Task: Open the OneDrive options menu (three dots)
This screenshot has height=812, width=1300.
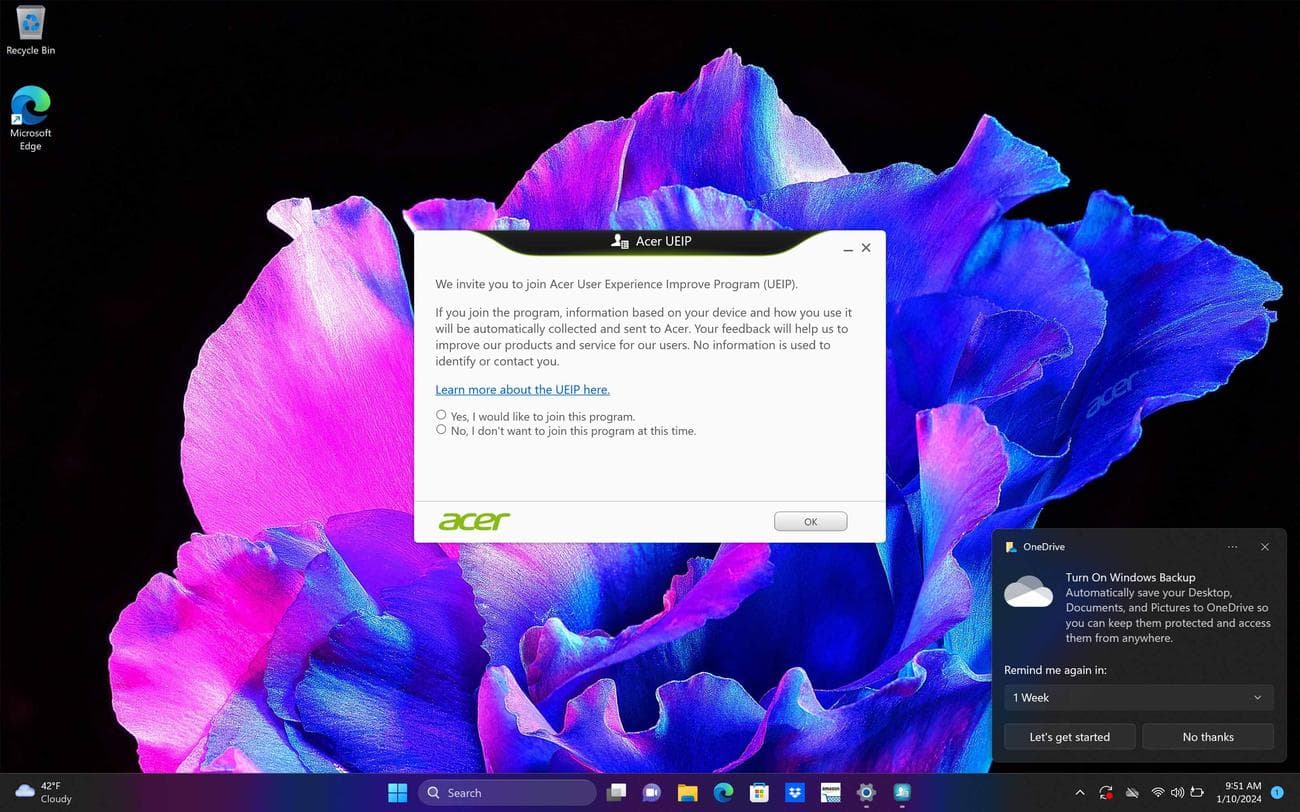Action: (x=1232, y=547)
